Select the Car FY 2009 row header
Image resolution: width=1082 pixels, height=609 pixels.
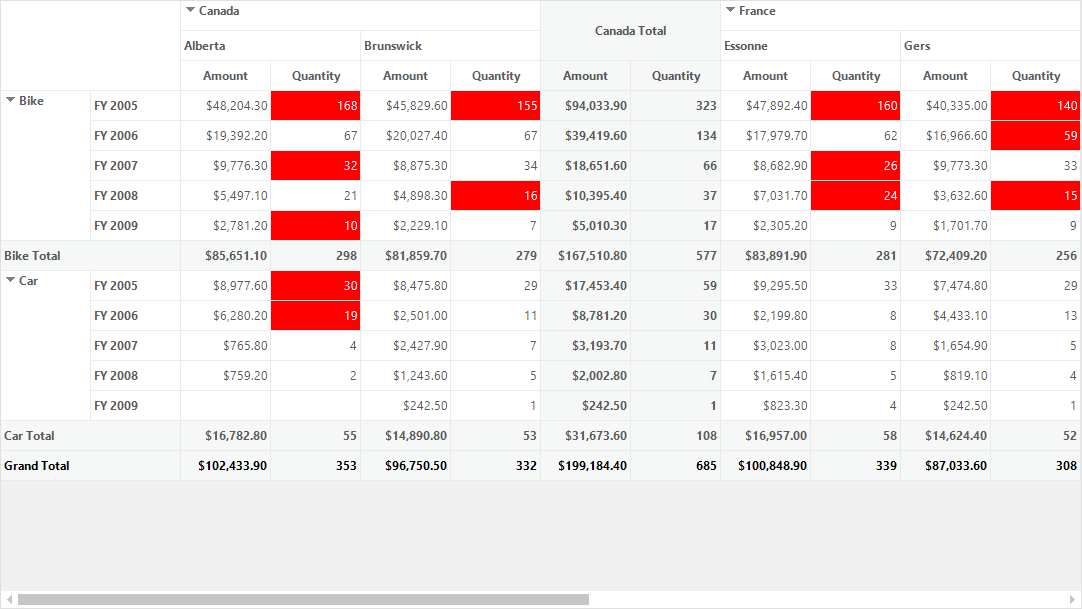(x=135, y=406)
